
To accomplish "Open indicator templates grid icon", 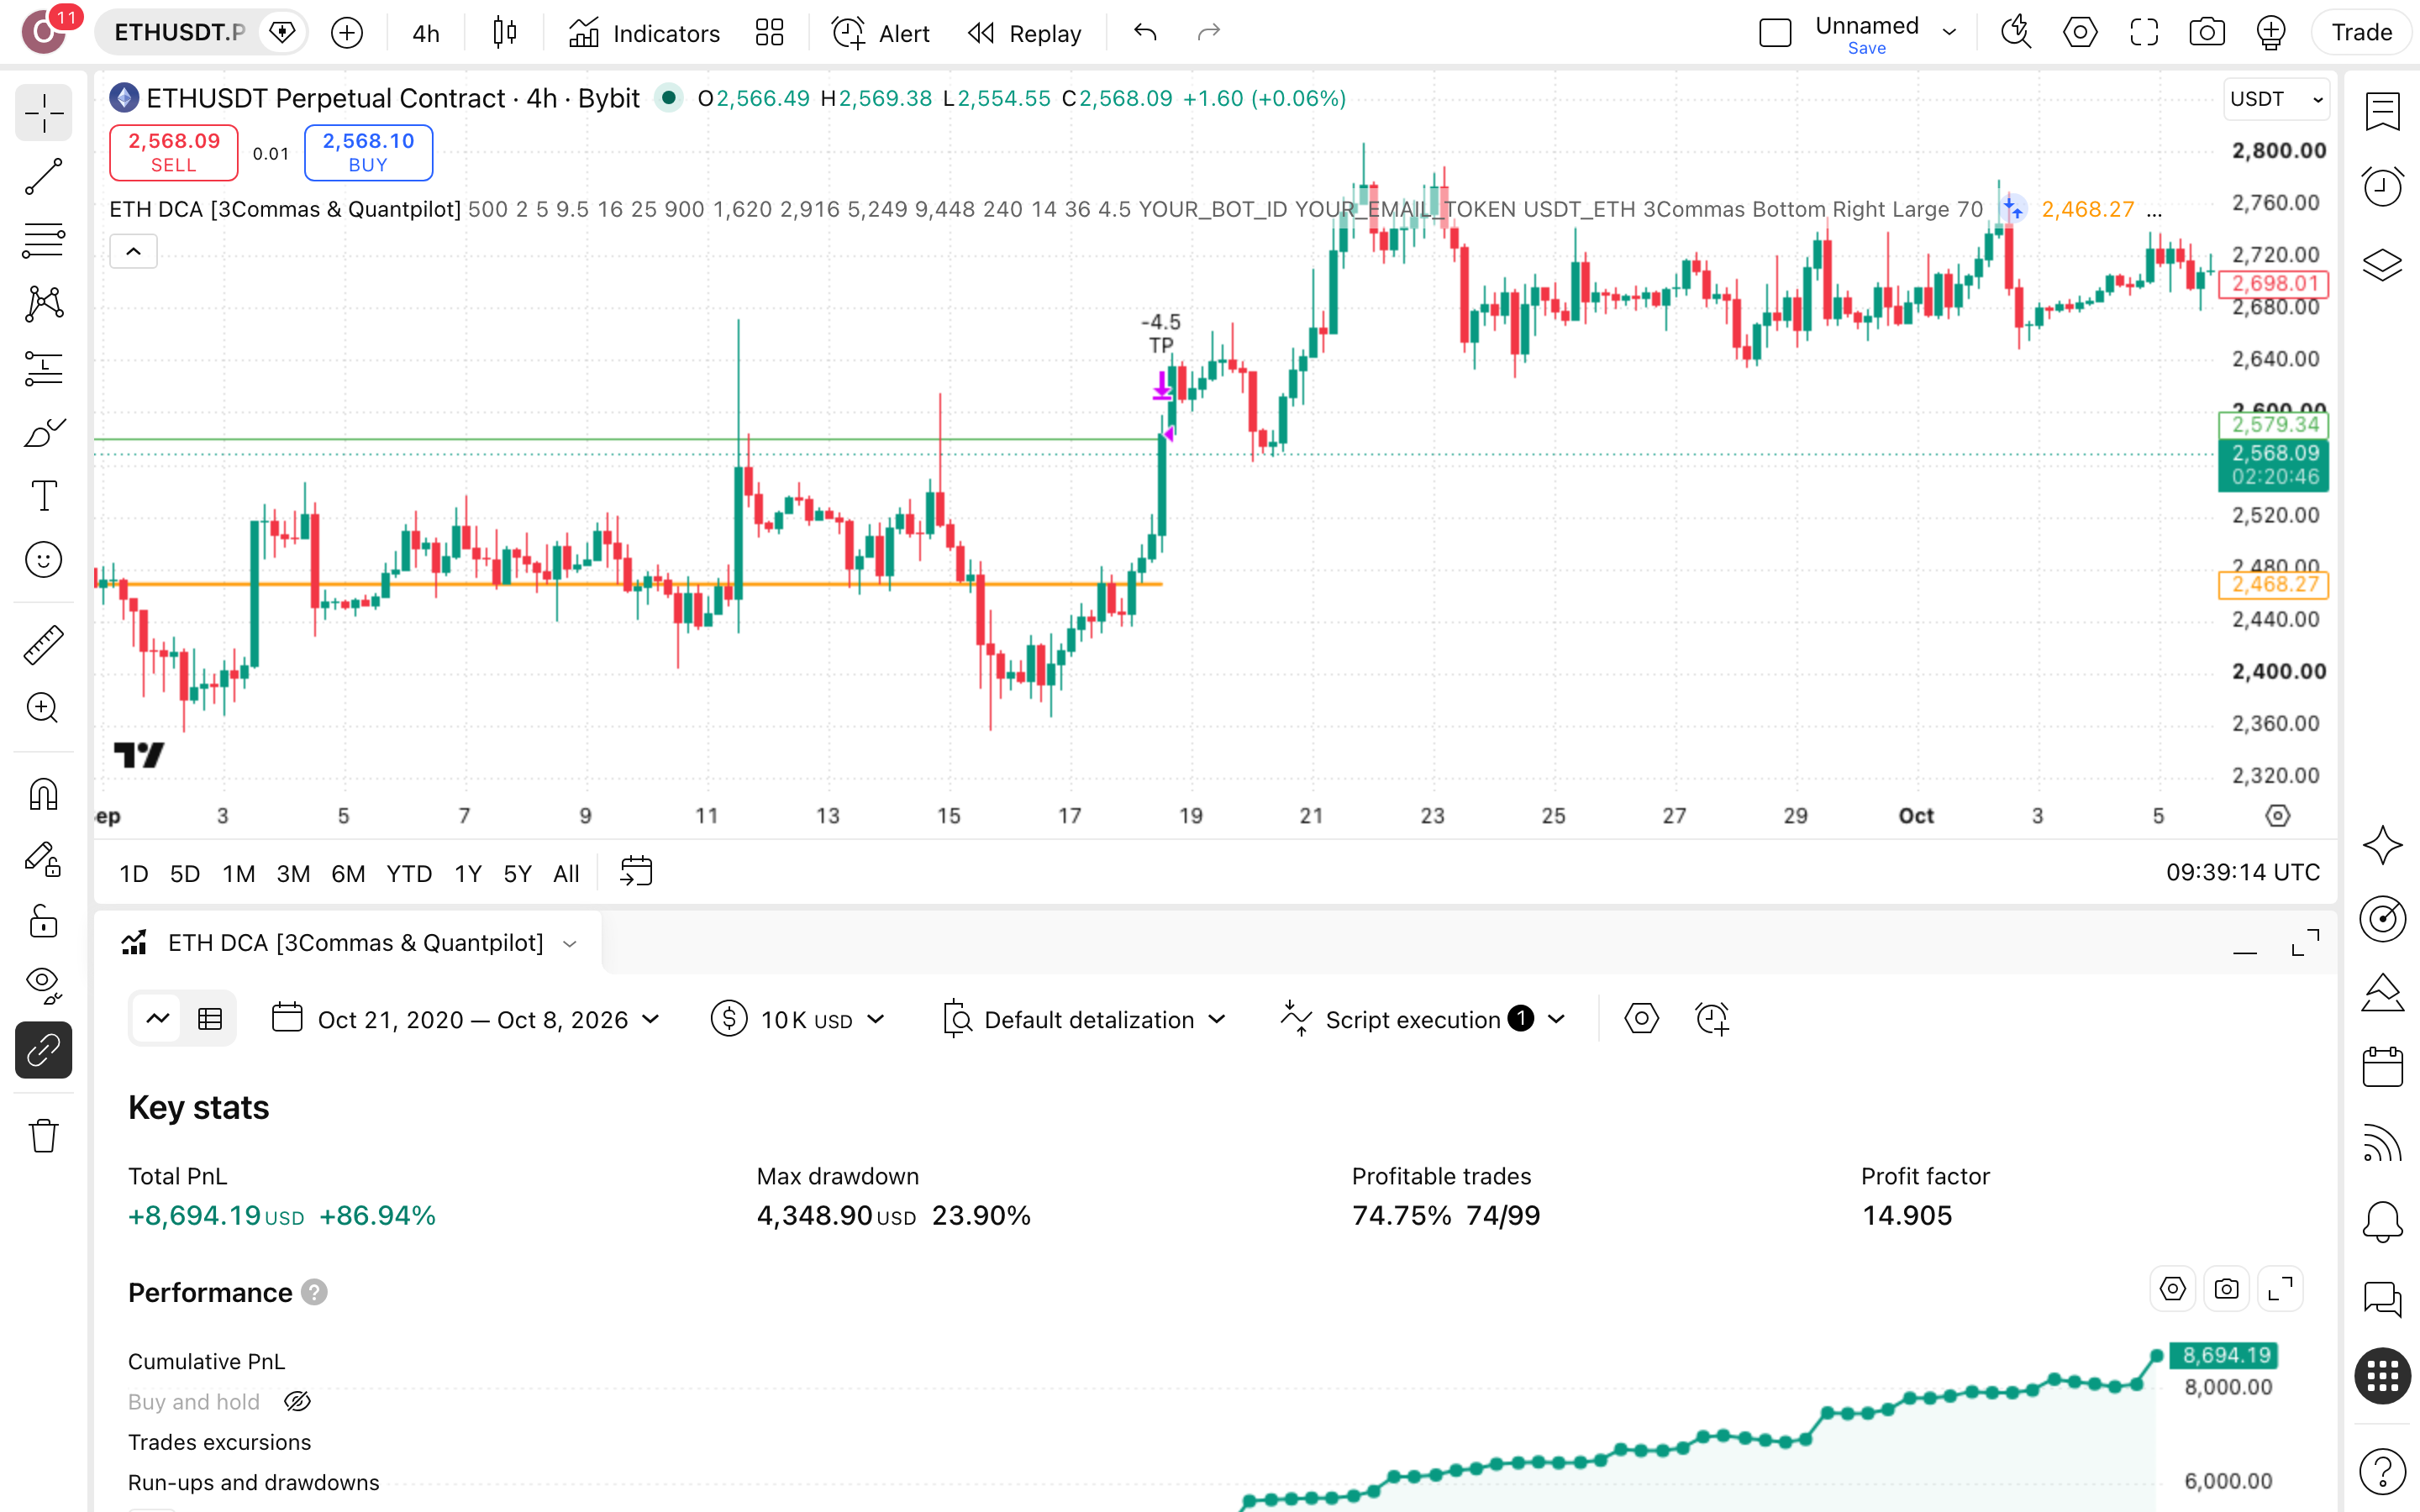I will (x=769, y=33).
